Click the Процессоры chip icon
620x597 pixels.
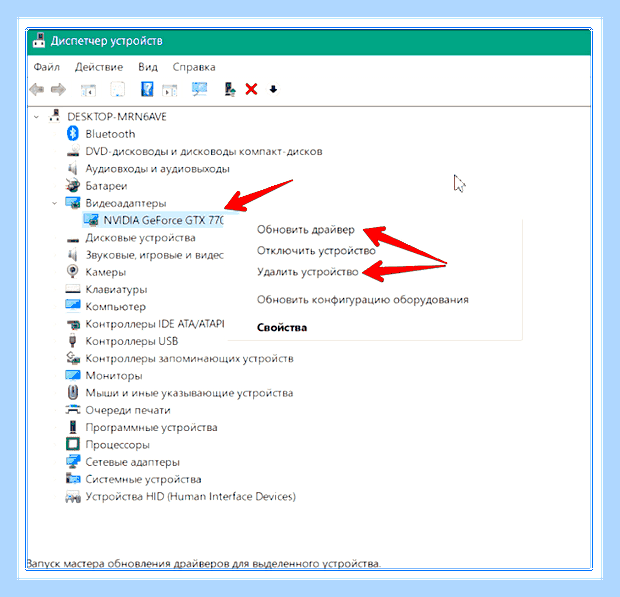(x=73, y=444)
